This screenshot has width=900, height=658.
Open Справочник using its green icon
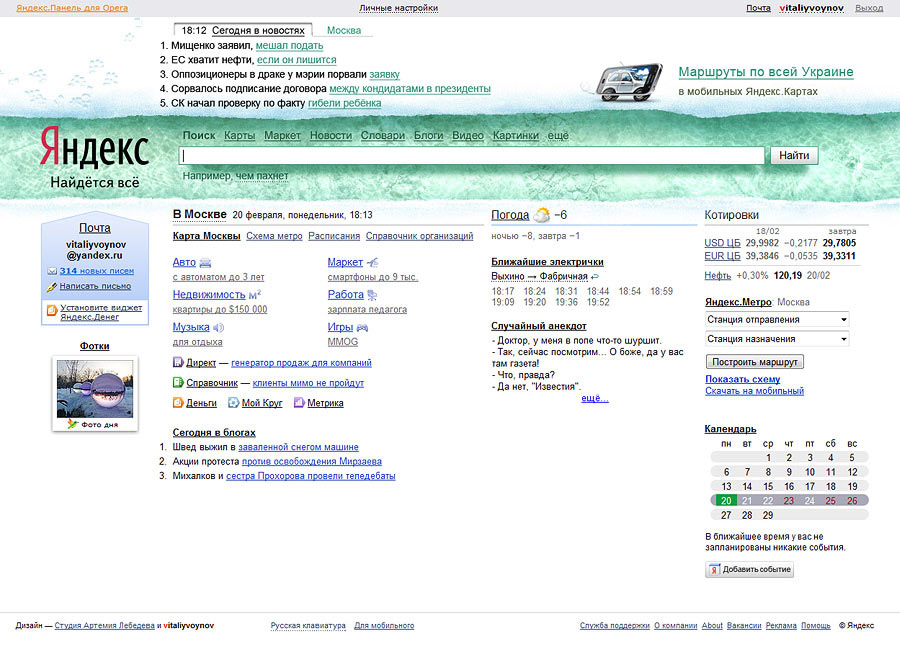click(177, 383)
